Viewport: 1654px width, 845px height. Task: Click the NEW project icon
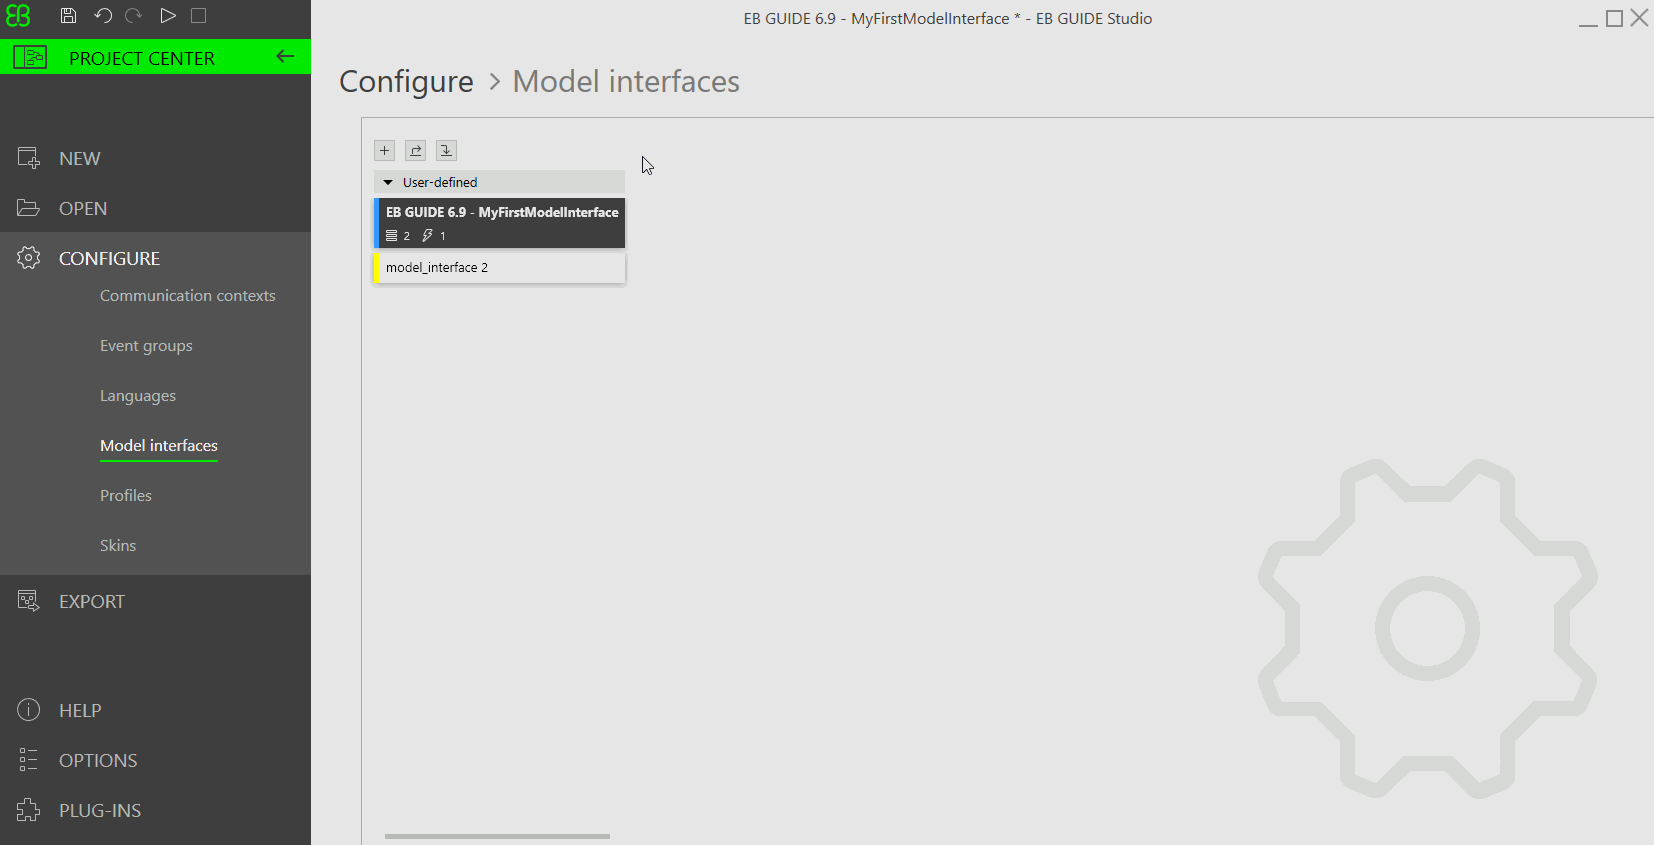(x=28, y=158)
